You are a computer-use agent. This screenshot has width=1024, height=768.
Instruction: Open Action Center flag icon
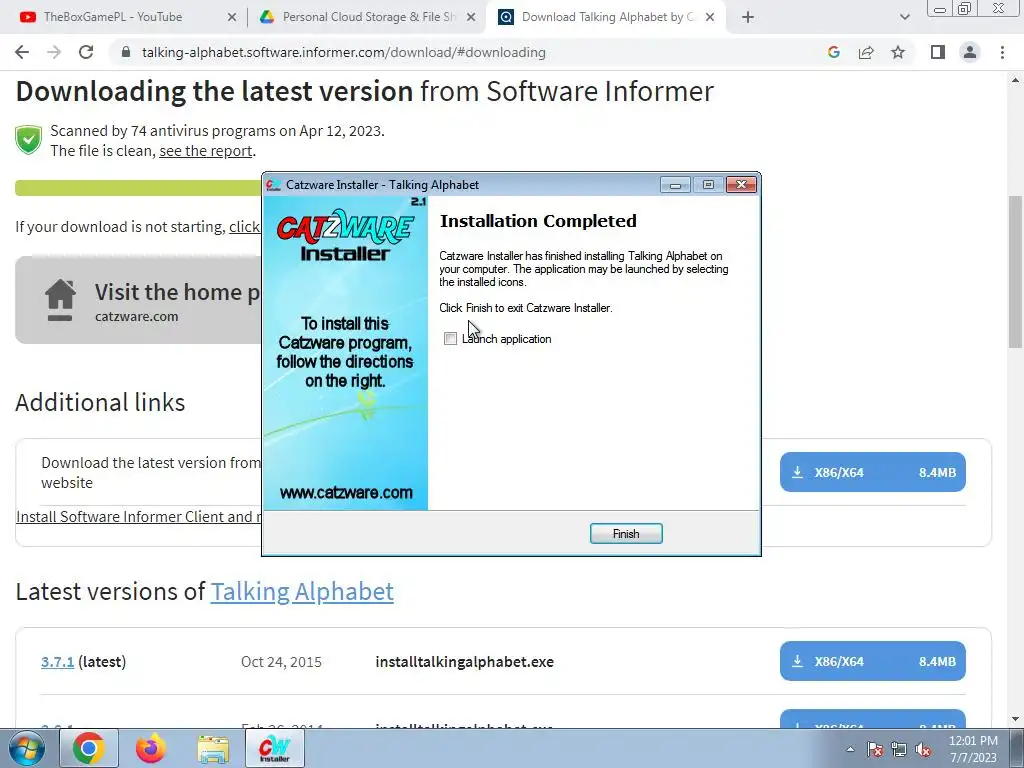click(x=875, y=749)
